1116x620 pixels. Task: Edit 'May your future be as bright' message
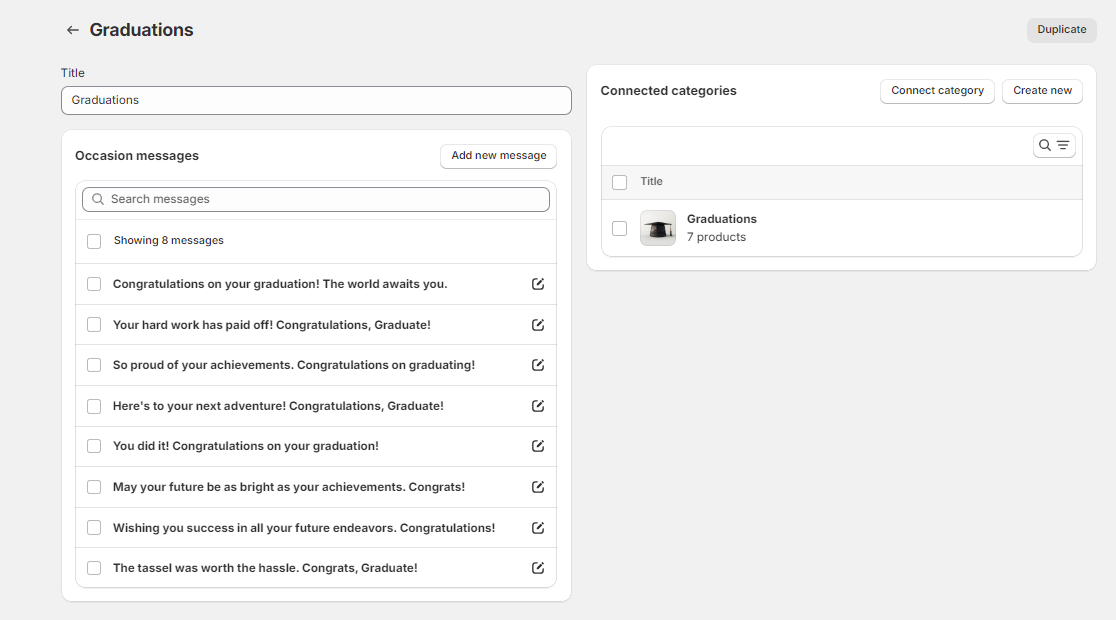pos(538,487)
